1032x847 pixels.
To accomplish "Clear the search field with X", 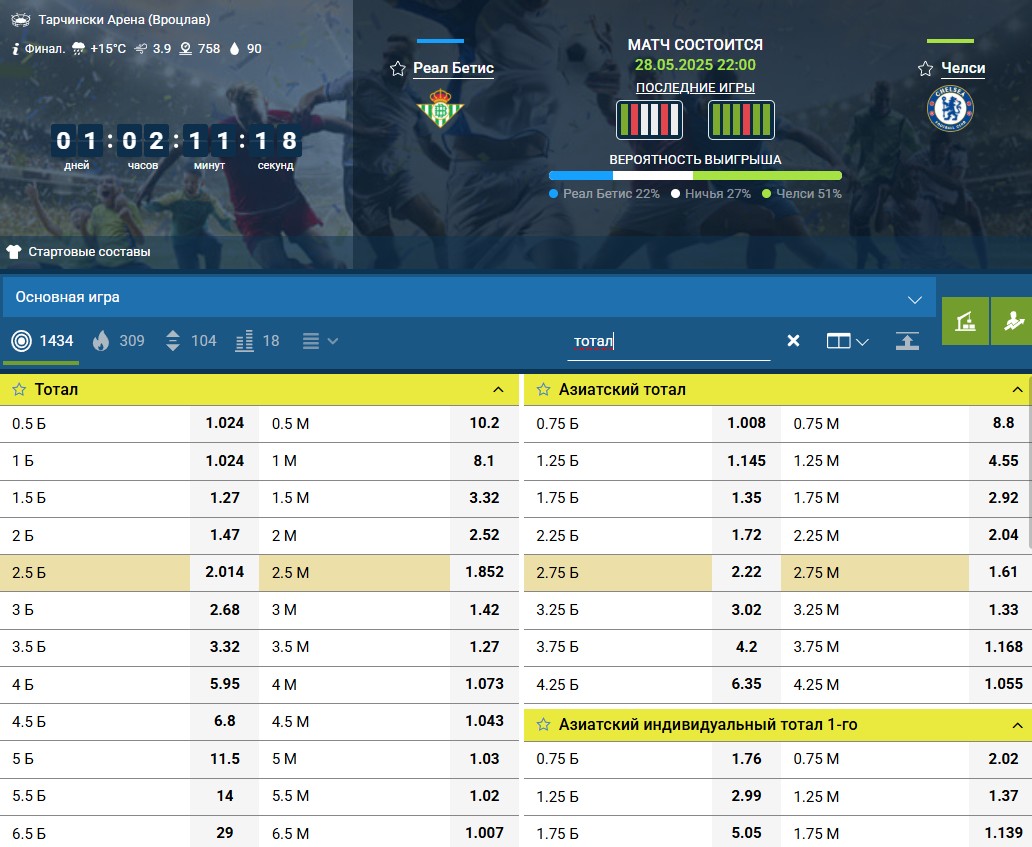I will 793,340.
